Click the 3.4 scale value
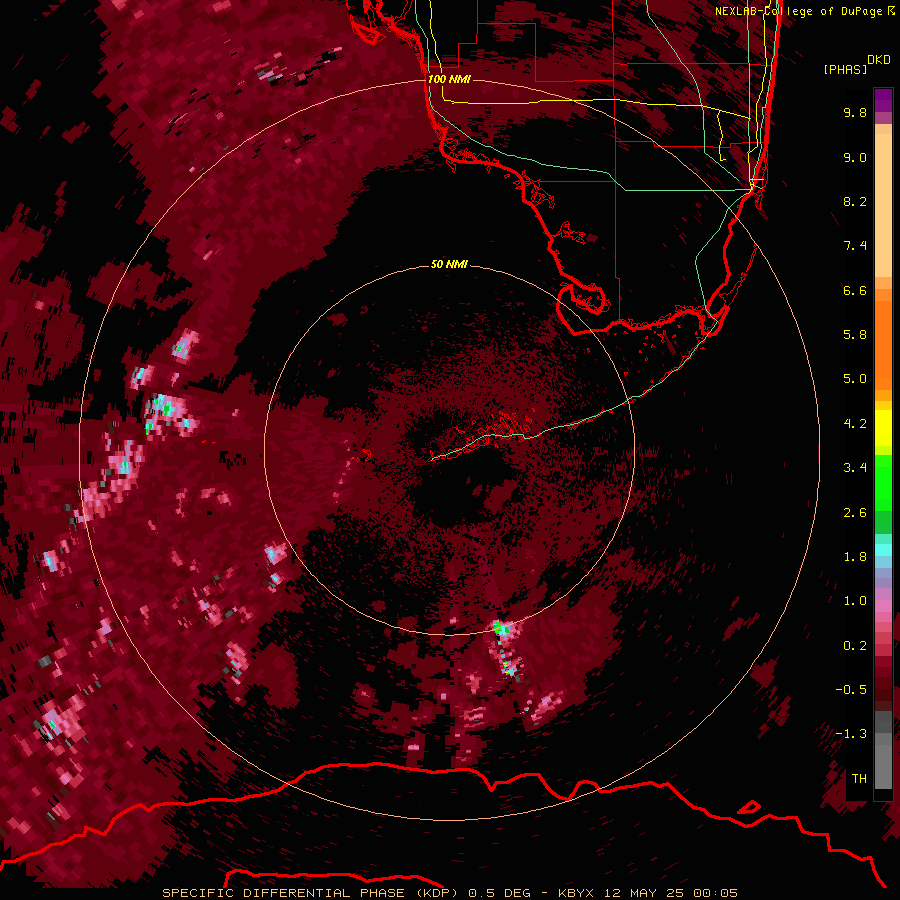This screenshot has width=900, height=900. coord(855,468)
